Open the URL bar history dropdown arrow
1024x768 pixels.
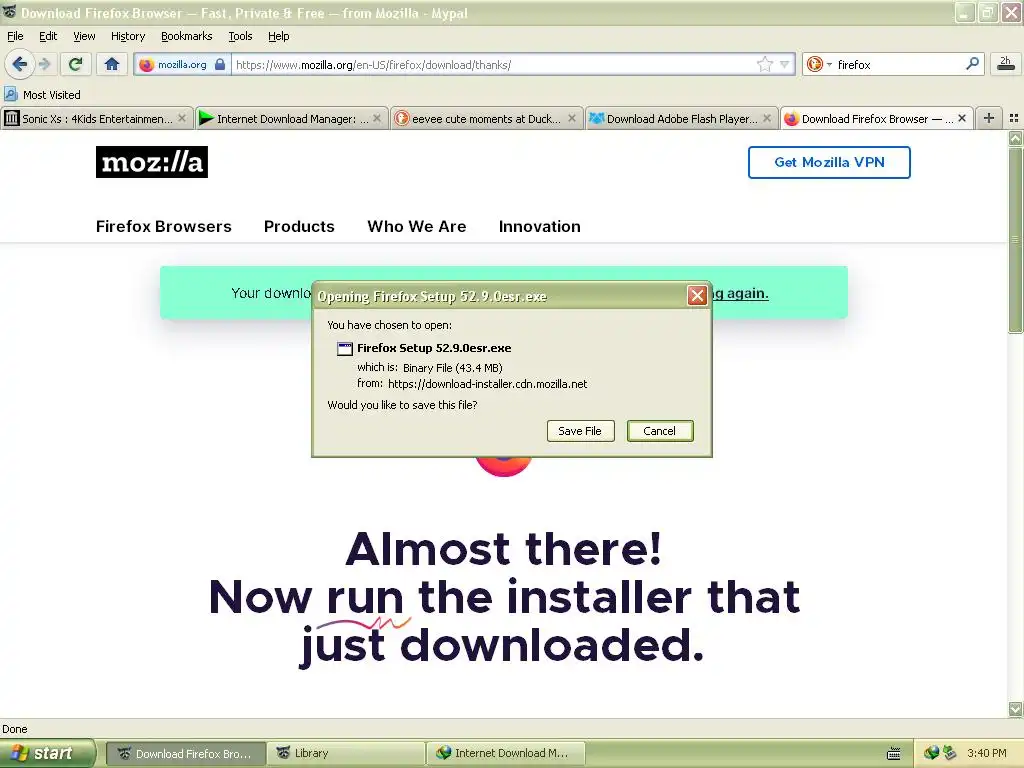pos(785,64)
